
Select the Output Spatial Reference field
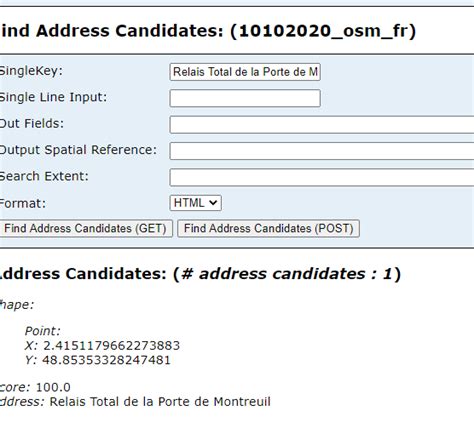(322, 151)
